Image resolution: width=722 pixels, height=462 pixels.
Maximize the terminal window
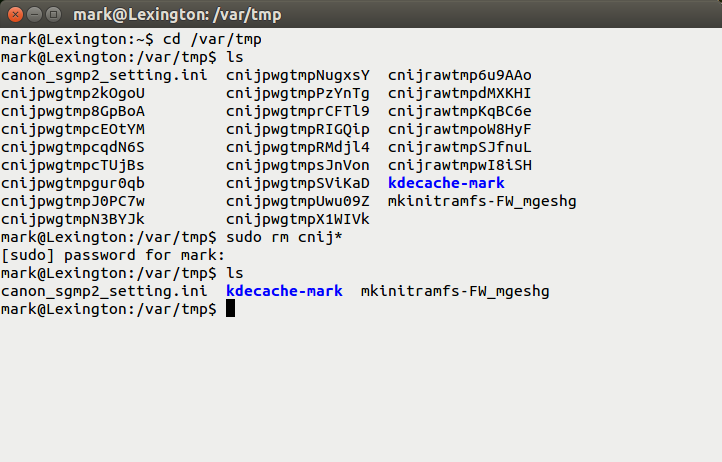pyautogui.click(x=51, y=14)
